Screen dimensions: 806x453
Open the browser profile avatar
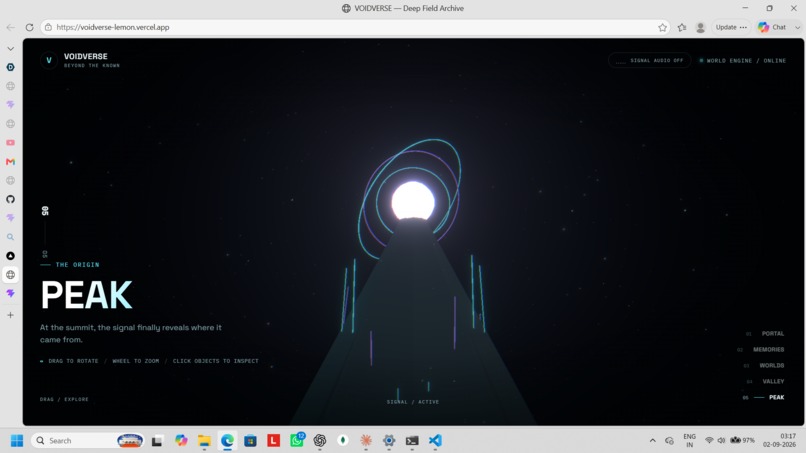[x=700, y=27]
